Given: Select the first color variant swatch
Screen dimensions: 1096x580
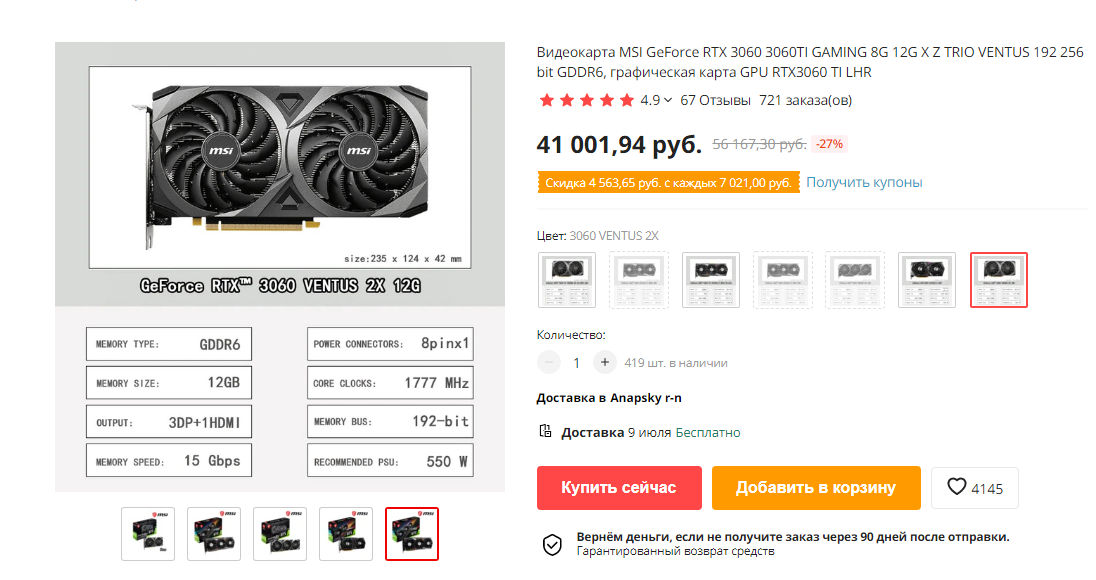Looking at the screenshot, I should (x=567, y=280).
